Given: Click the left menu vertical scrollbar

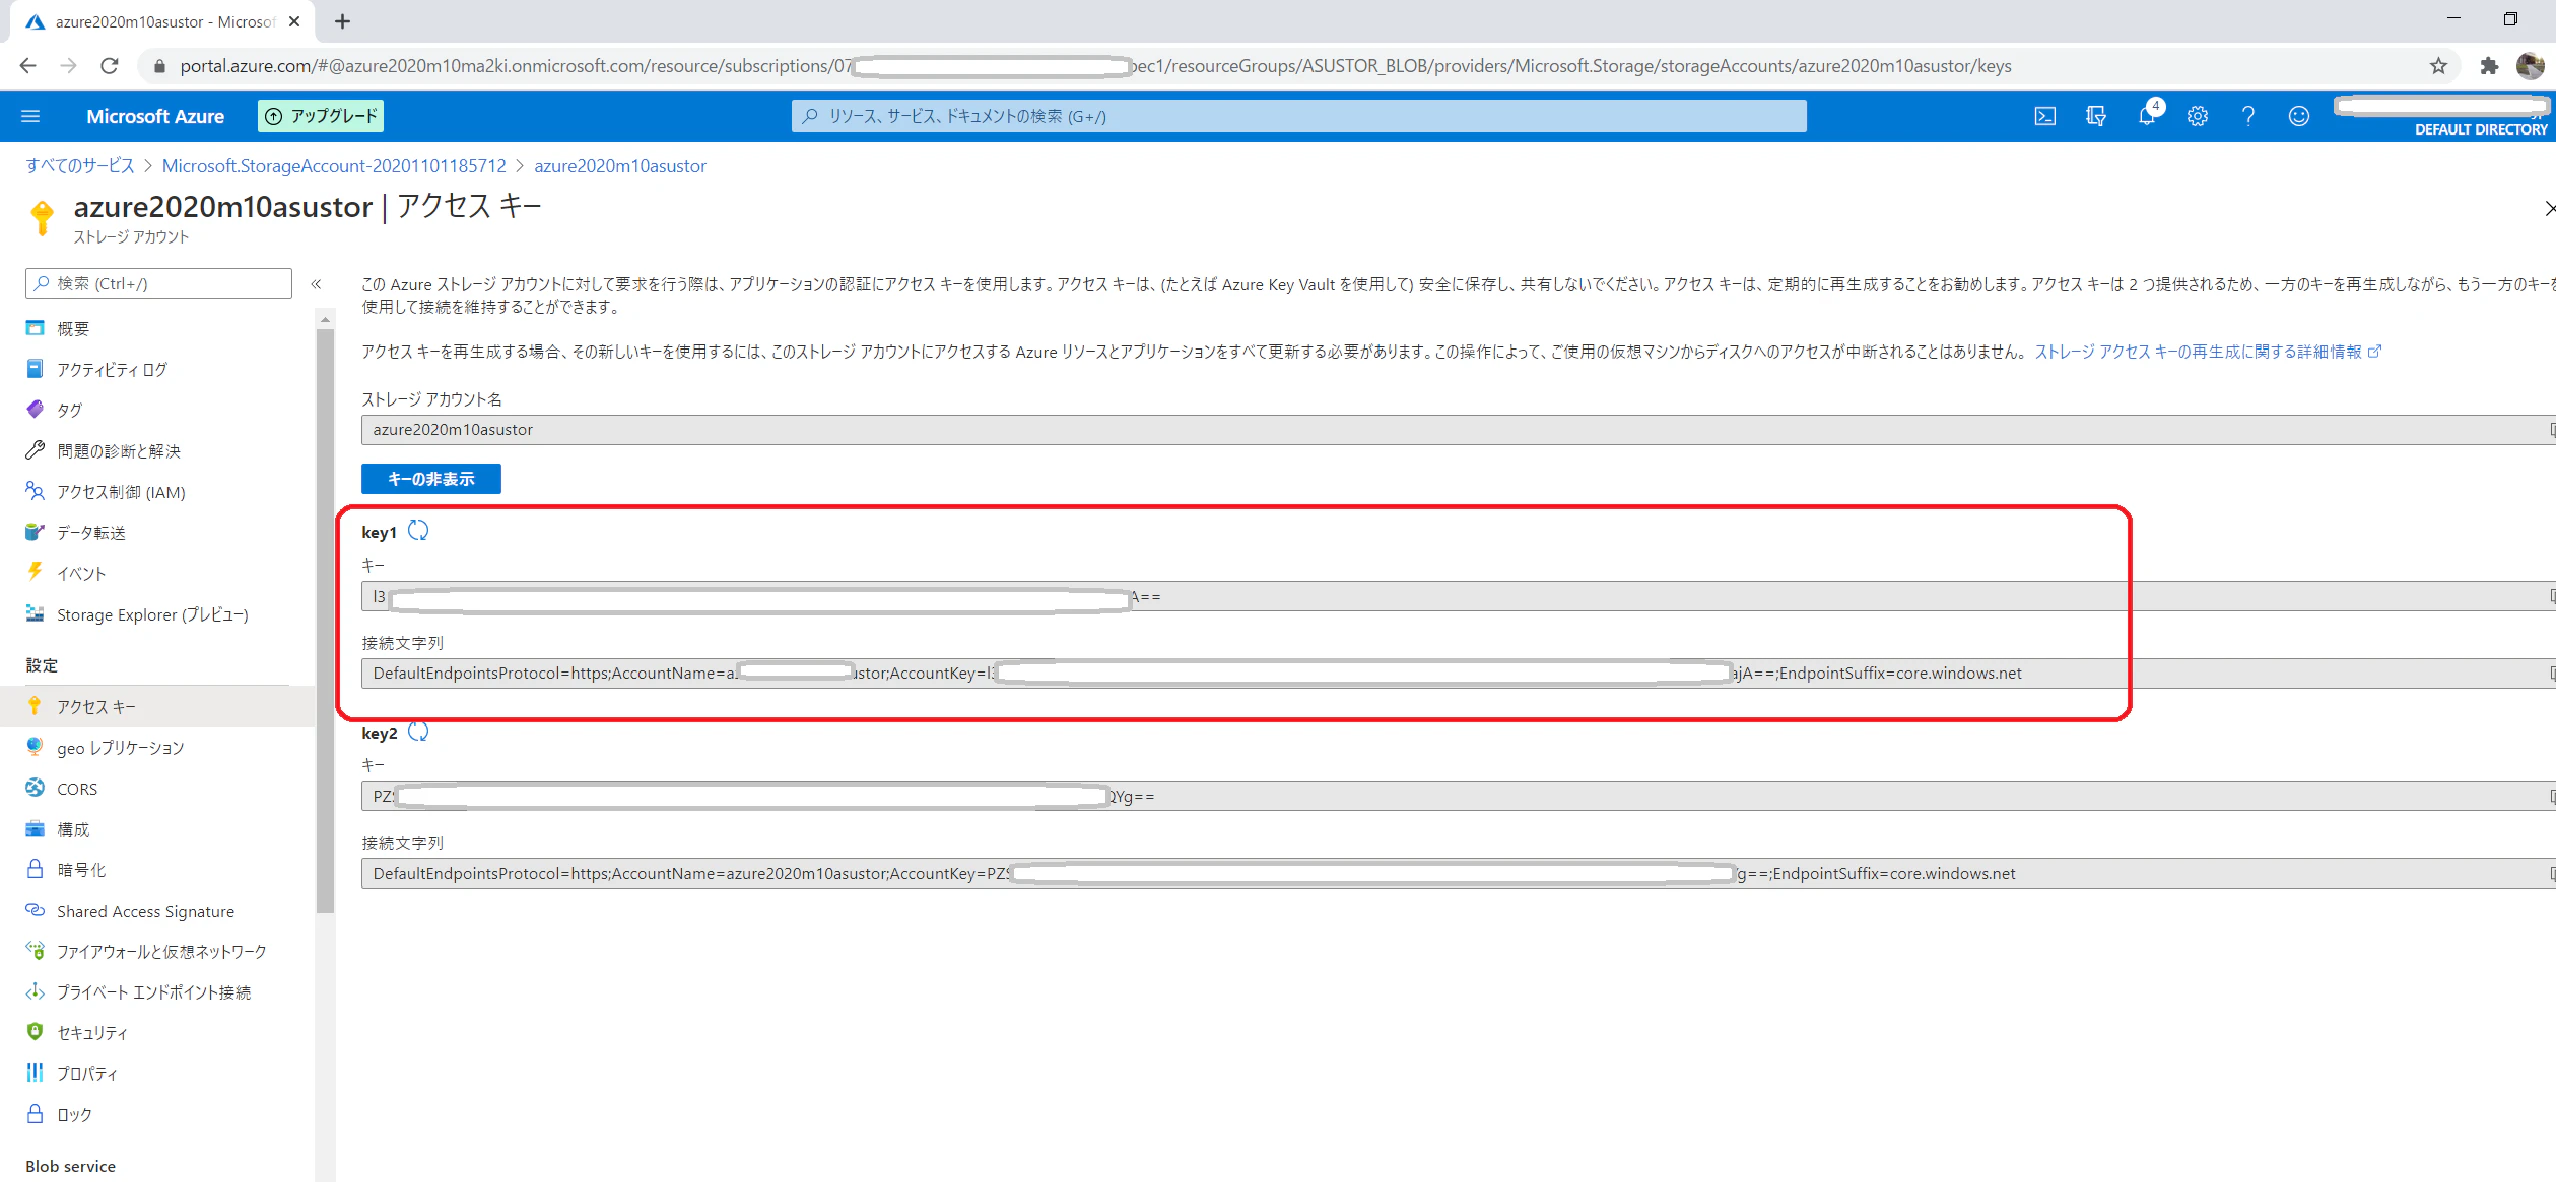Looking at the screenshot, I should 325,620.
